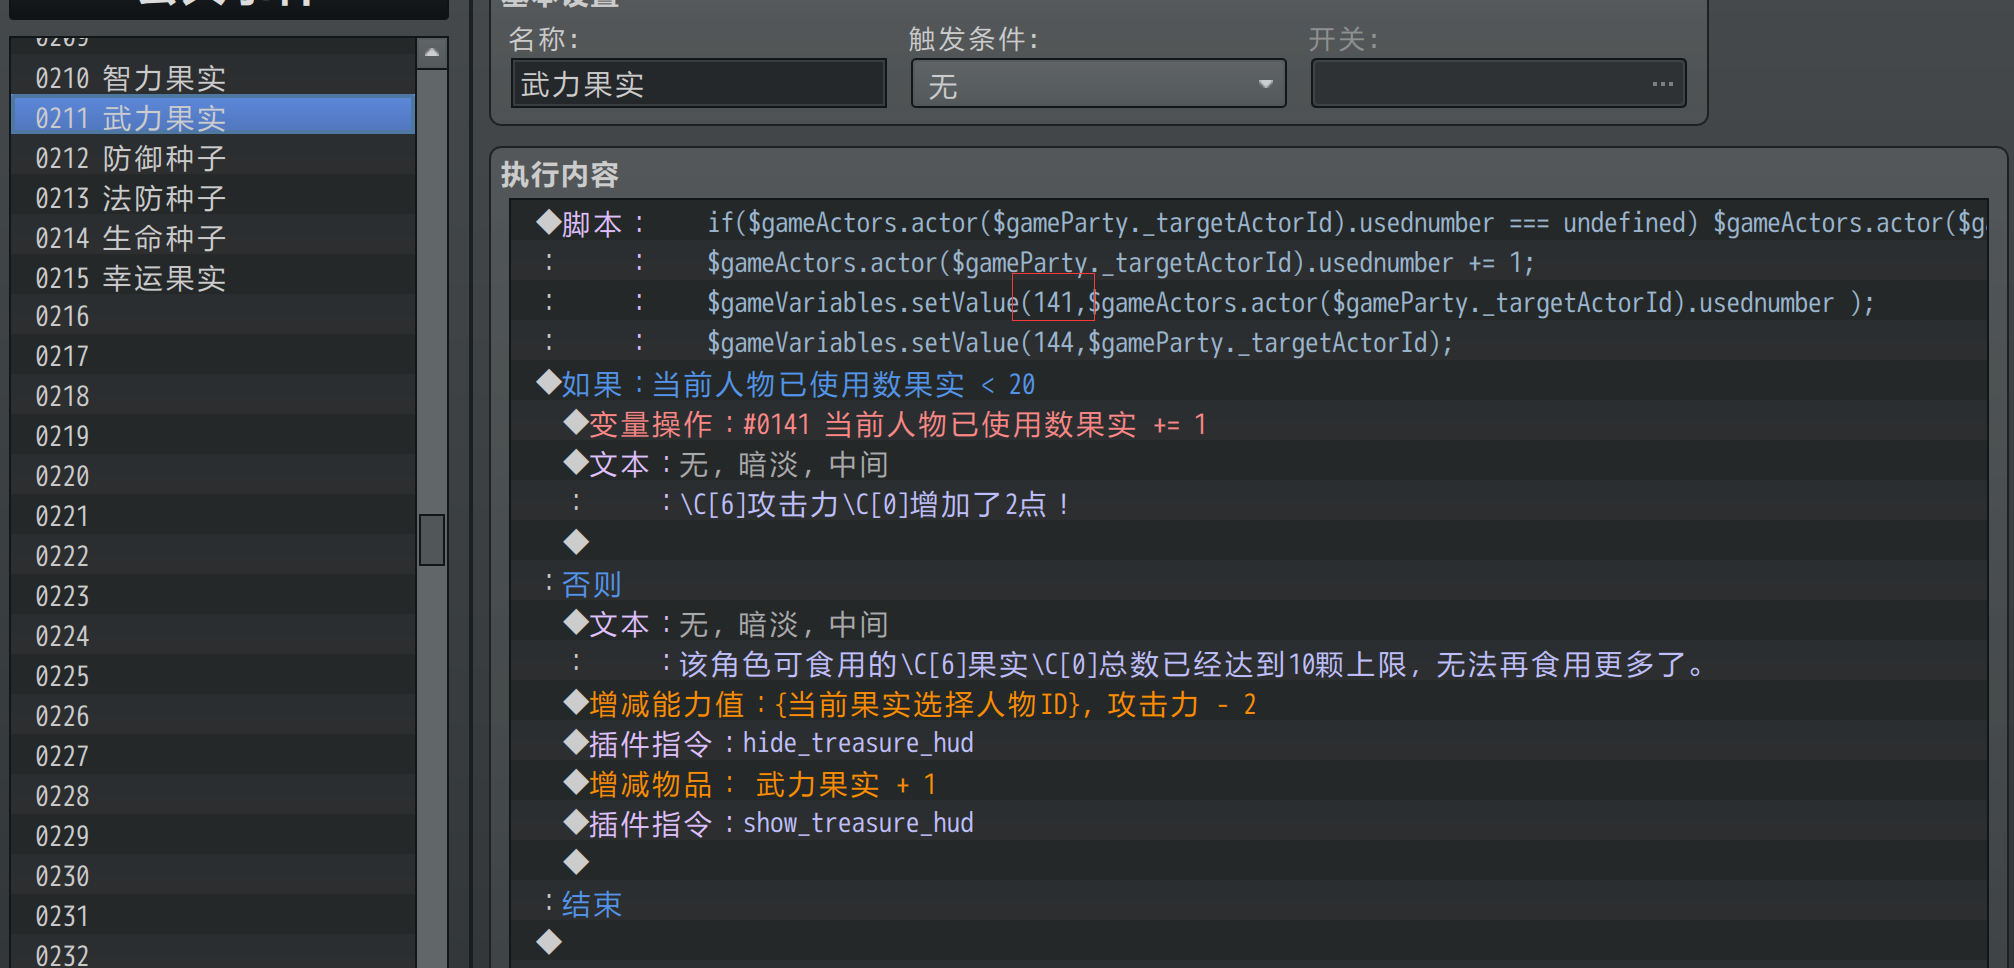The image size is (2014, 968).
Task: Select the 变量操作 #0141 command
Action: point(1248,424)
